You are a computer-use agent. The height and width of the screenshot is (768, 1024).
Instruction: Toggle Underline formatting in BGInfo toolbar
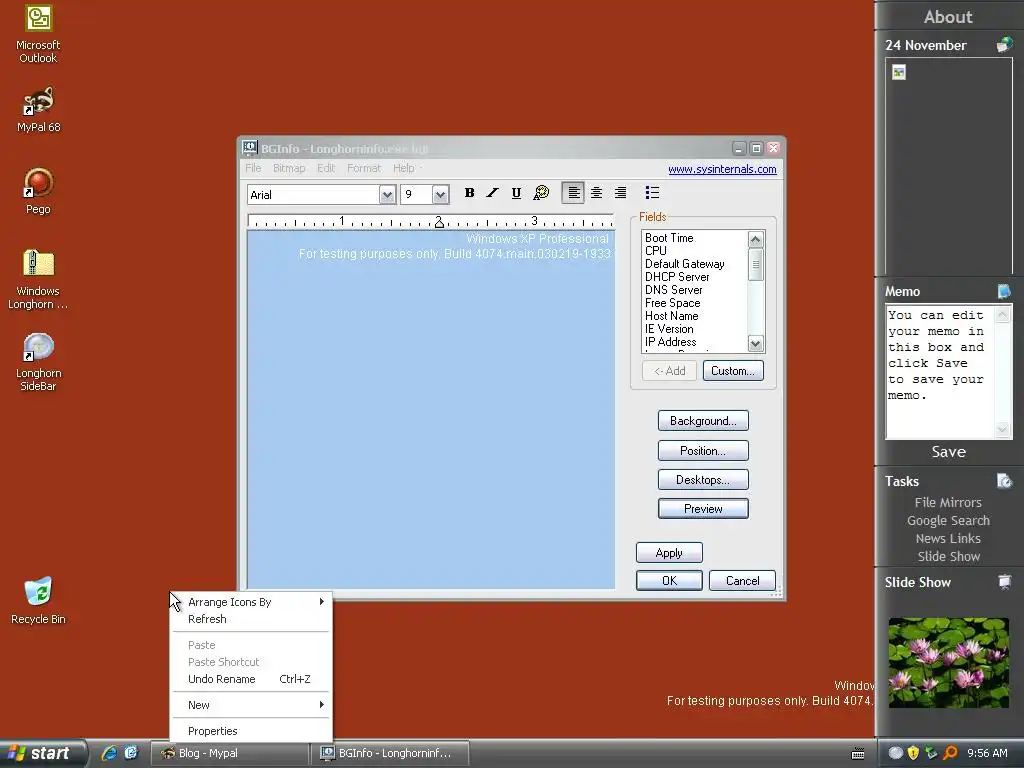pyautogui.click(x=516, y=193)
